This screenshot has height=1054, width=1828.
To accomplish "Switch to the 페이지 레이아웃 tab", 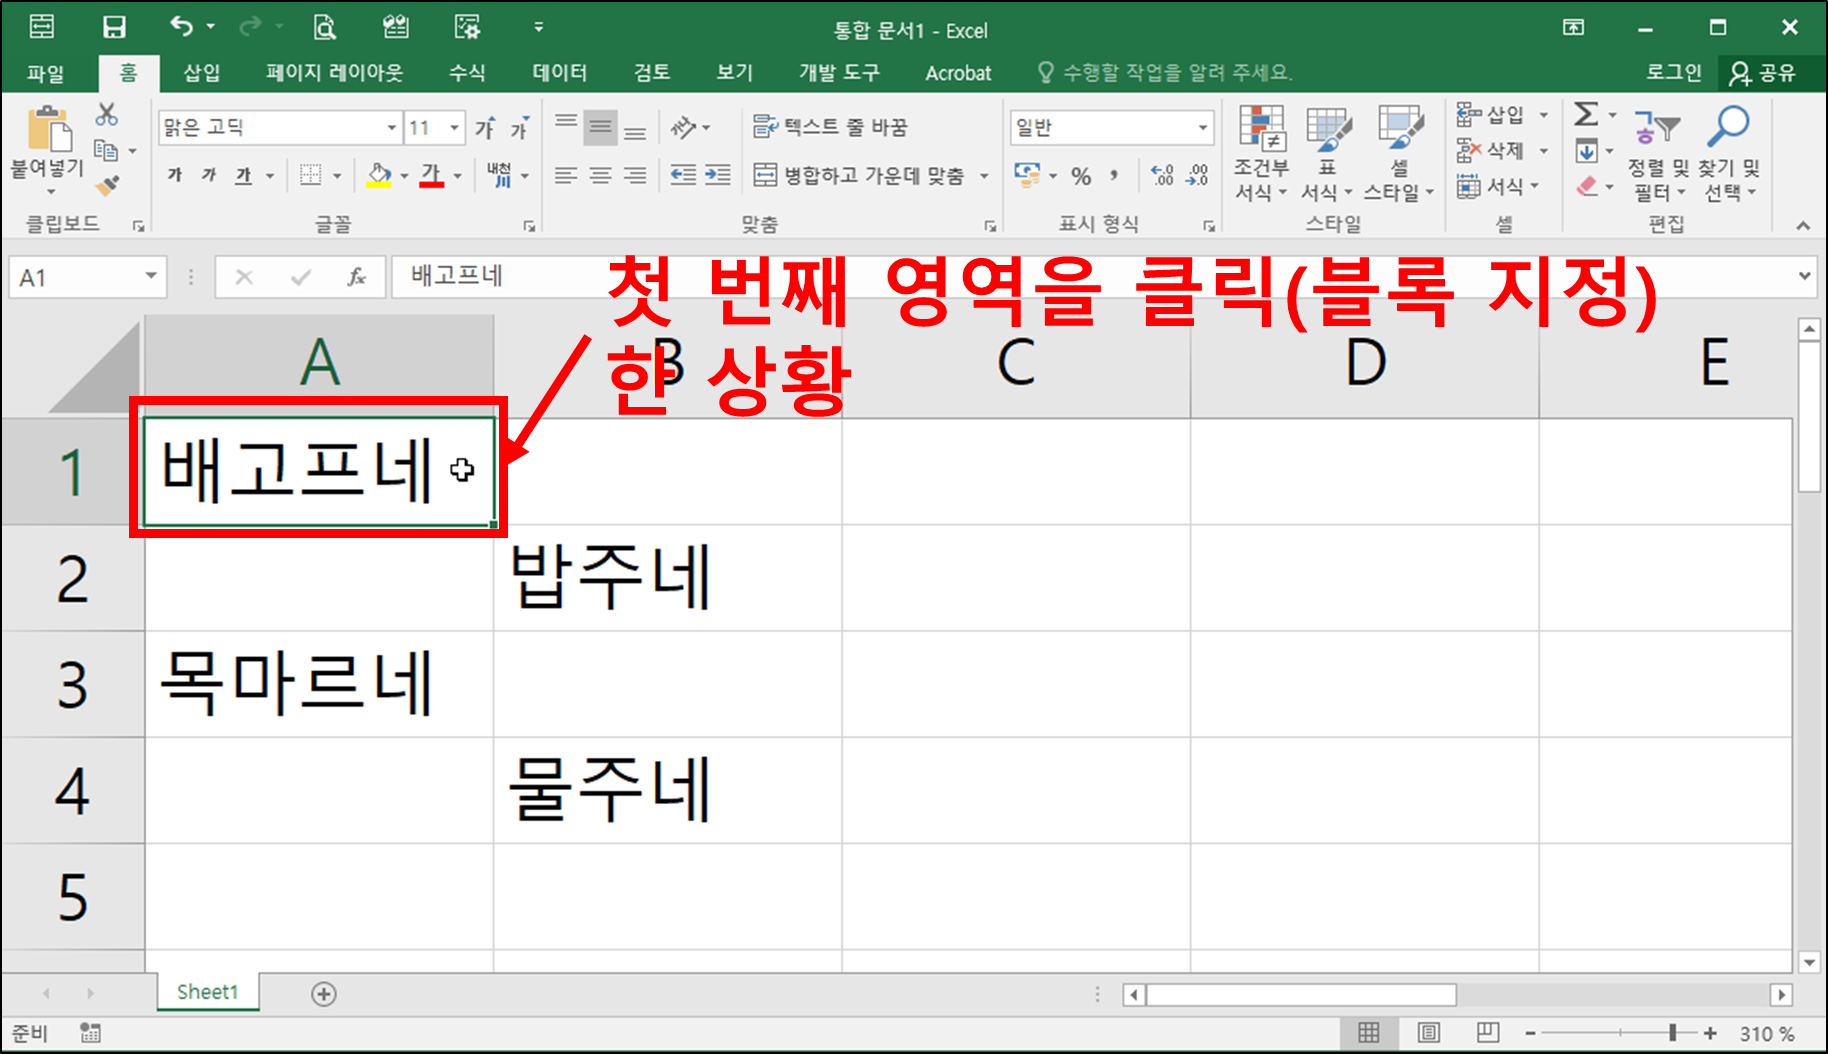I will click(x=334, y=73).
